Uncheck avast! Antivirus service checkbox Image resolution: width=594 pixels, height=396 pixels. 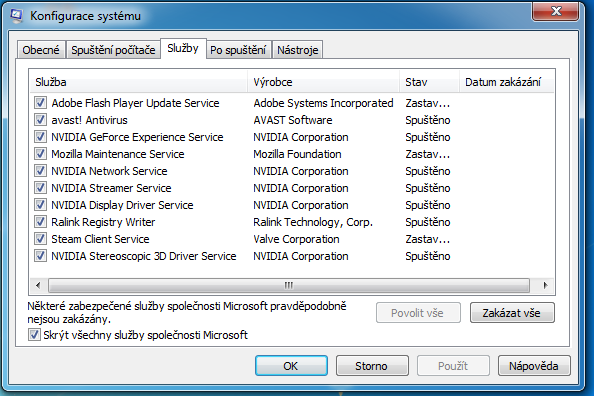pos(40,120)
